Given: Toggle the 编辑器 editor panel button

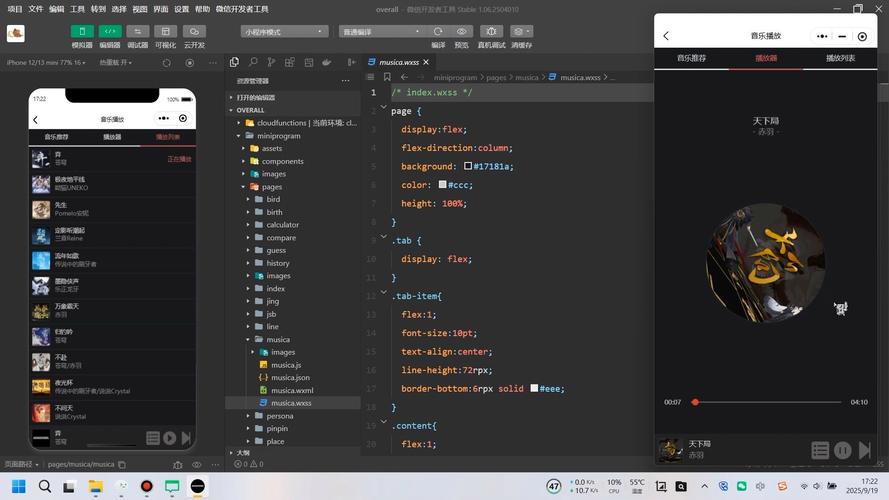Looking at the screenshot, I should click(x=110, y=31).
